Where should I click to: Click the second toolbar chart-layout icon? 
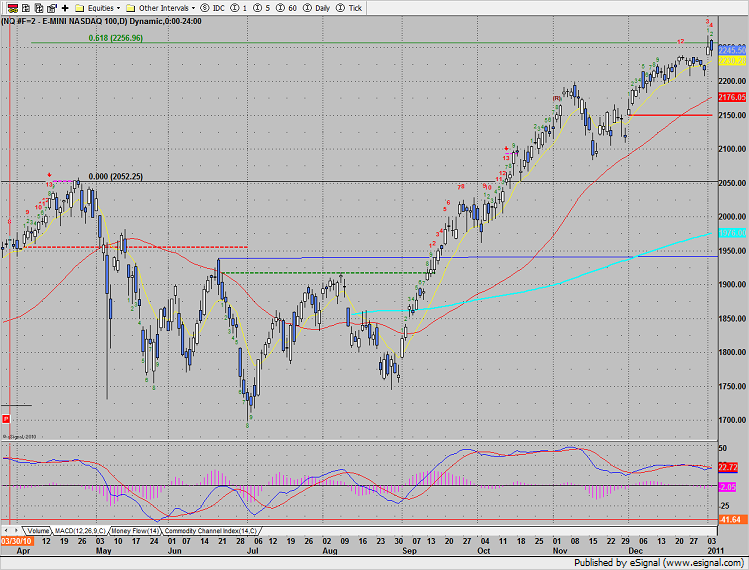click(x=26, y=8)
